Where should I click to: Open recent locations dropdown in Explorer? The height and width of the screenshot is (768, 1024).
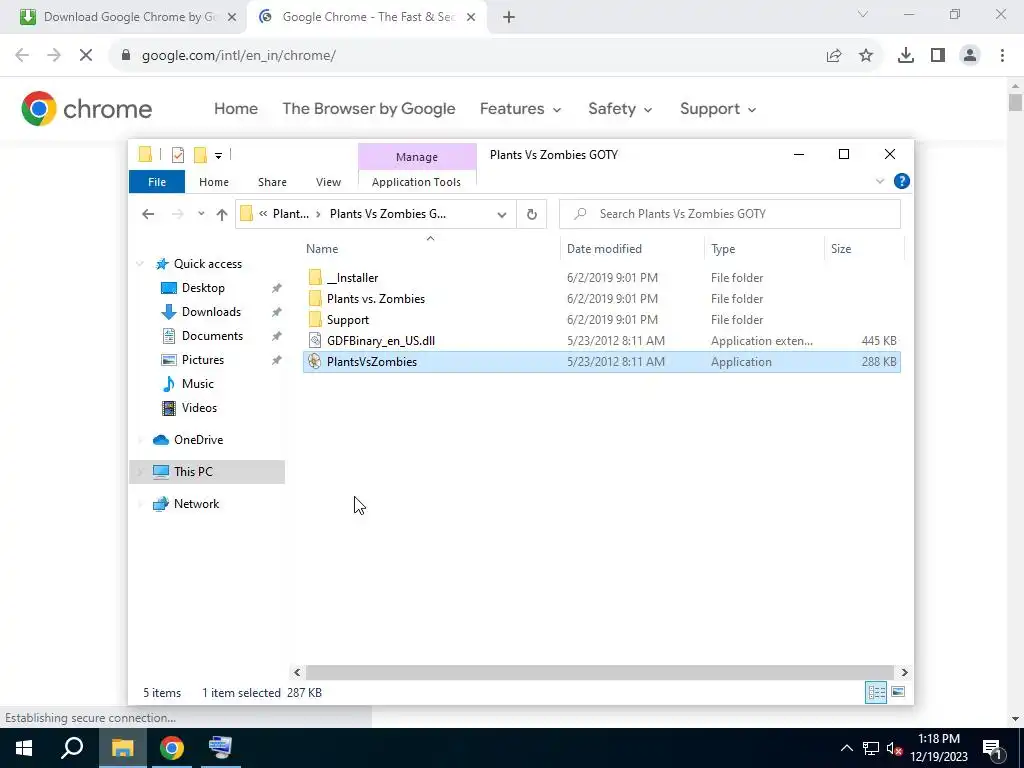(x=201, y=214)
